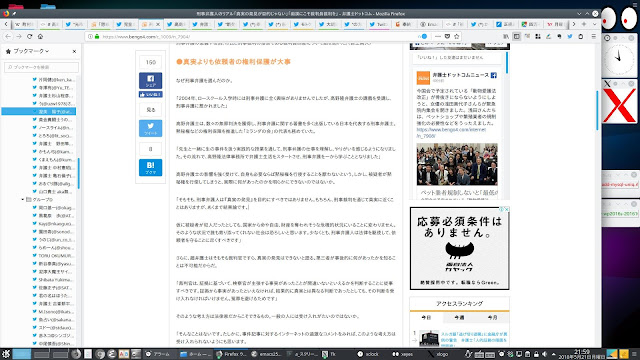Switch to the first tab with the W icon
This screenshot has height=360, width=640.
click(x=24, y=24)
